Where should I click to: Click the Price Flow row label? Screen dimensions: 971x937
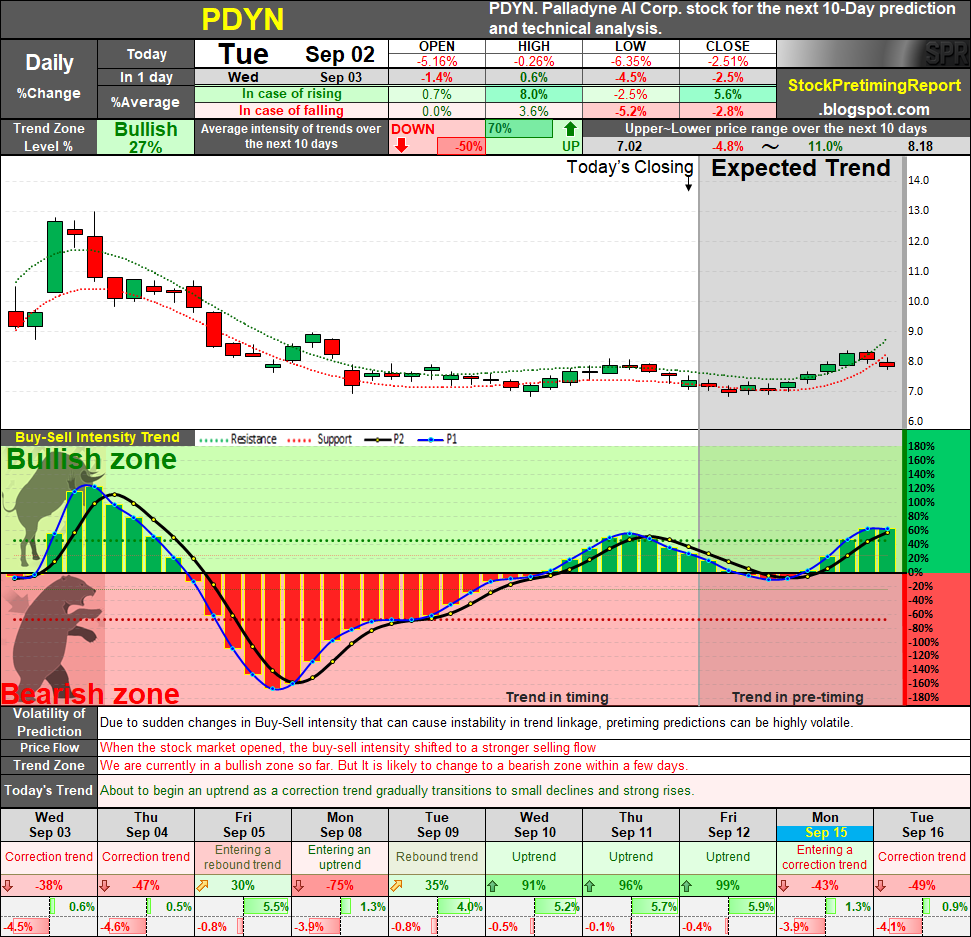coord(49,747)
